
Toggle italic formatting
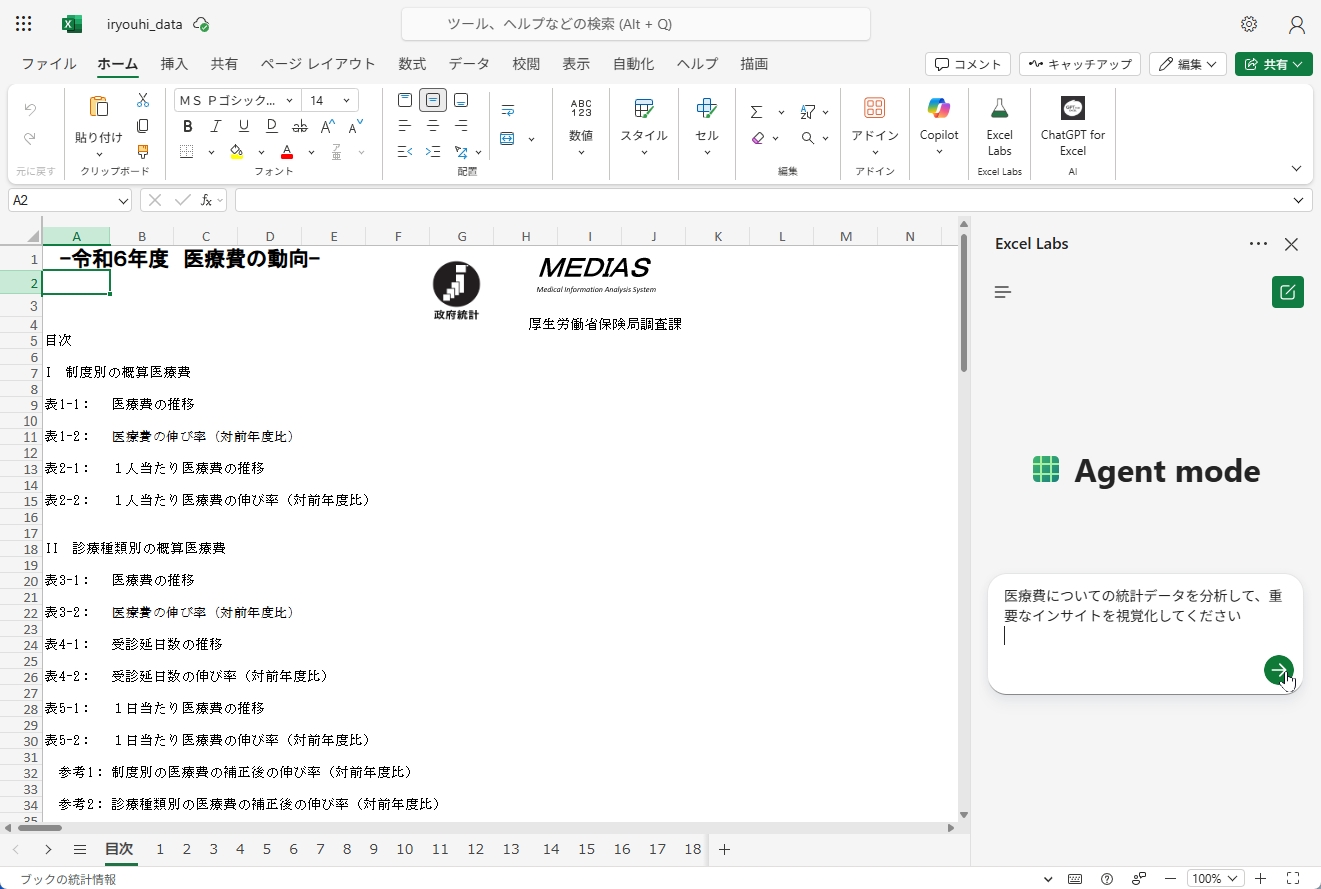(x=215, y=126)
